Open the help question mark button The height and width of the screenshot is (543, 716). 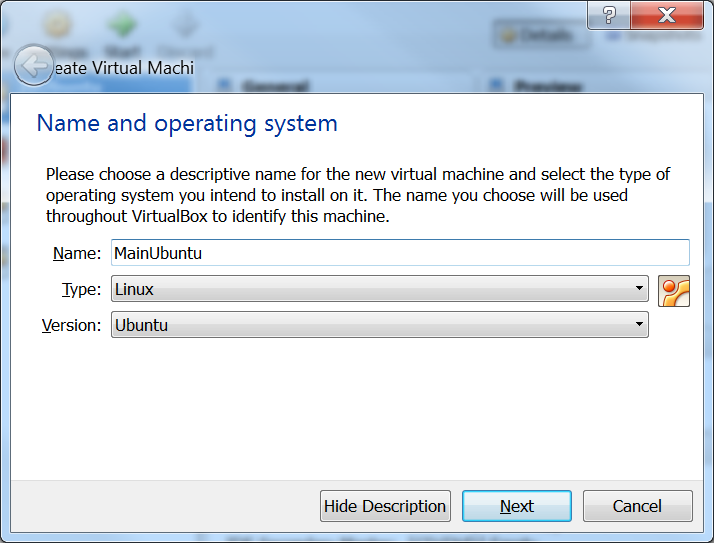coord(609,15)
